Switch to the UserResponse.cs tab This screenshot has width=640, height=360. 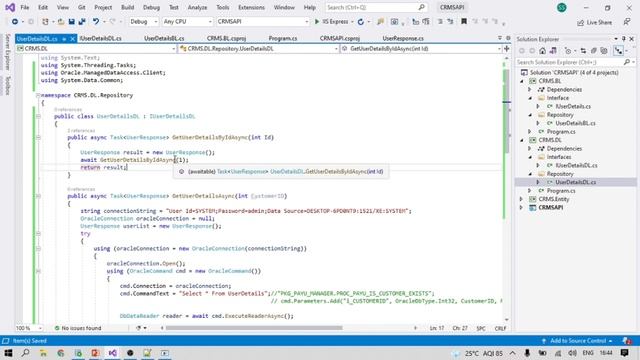coord(403,38)
